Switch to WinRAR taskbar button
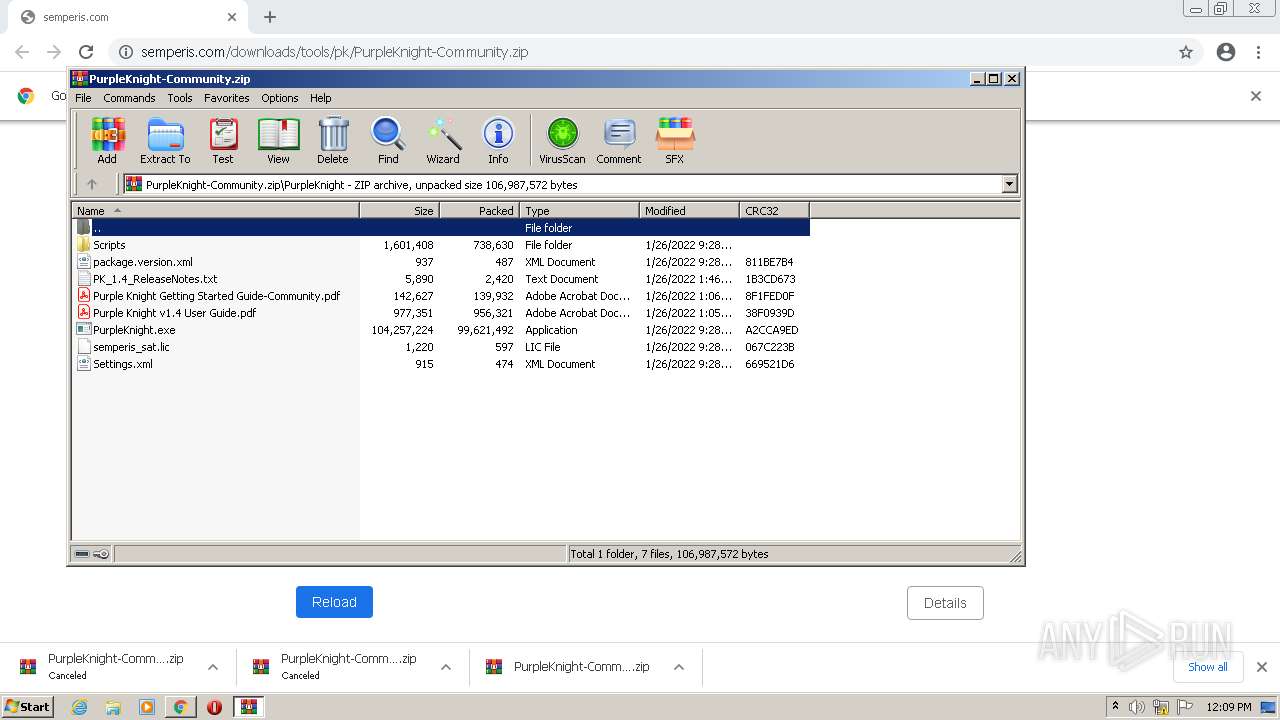This screenshot has height=720, width=1280. (248, 707)
